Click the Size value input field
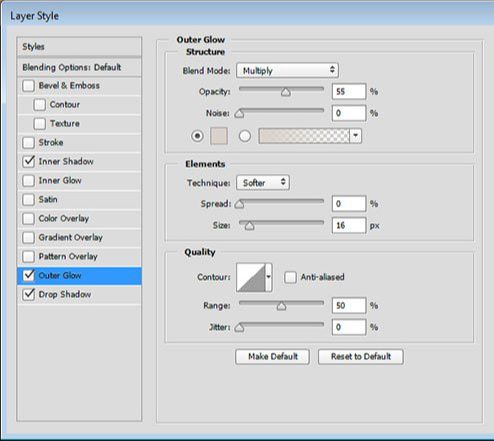This screenshot has width=494, height=441. tap(349, 226)
